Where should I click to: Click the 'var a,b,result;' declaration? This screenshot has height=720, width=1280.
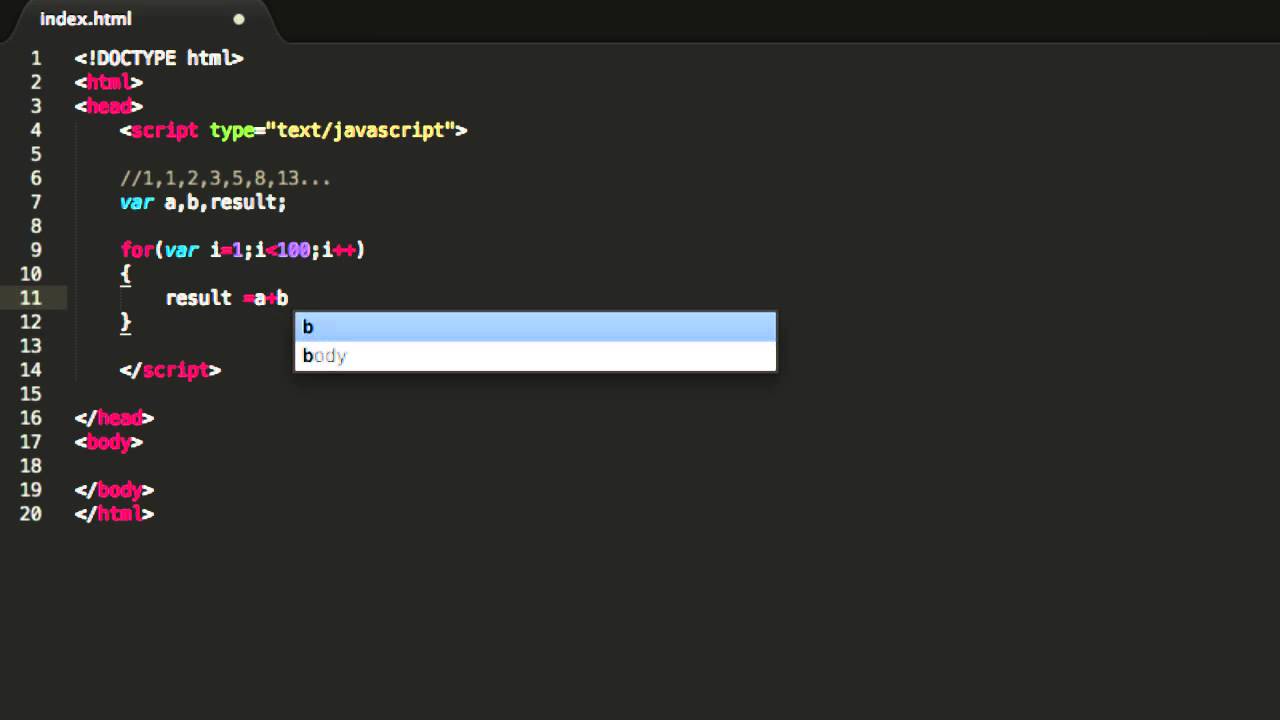[203, 202]
